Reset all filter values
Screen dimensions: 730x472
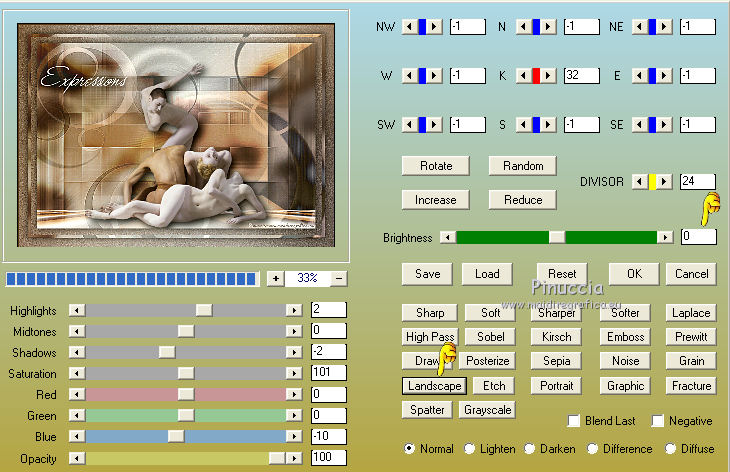tap(562, 274)
